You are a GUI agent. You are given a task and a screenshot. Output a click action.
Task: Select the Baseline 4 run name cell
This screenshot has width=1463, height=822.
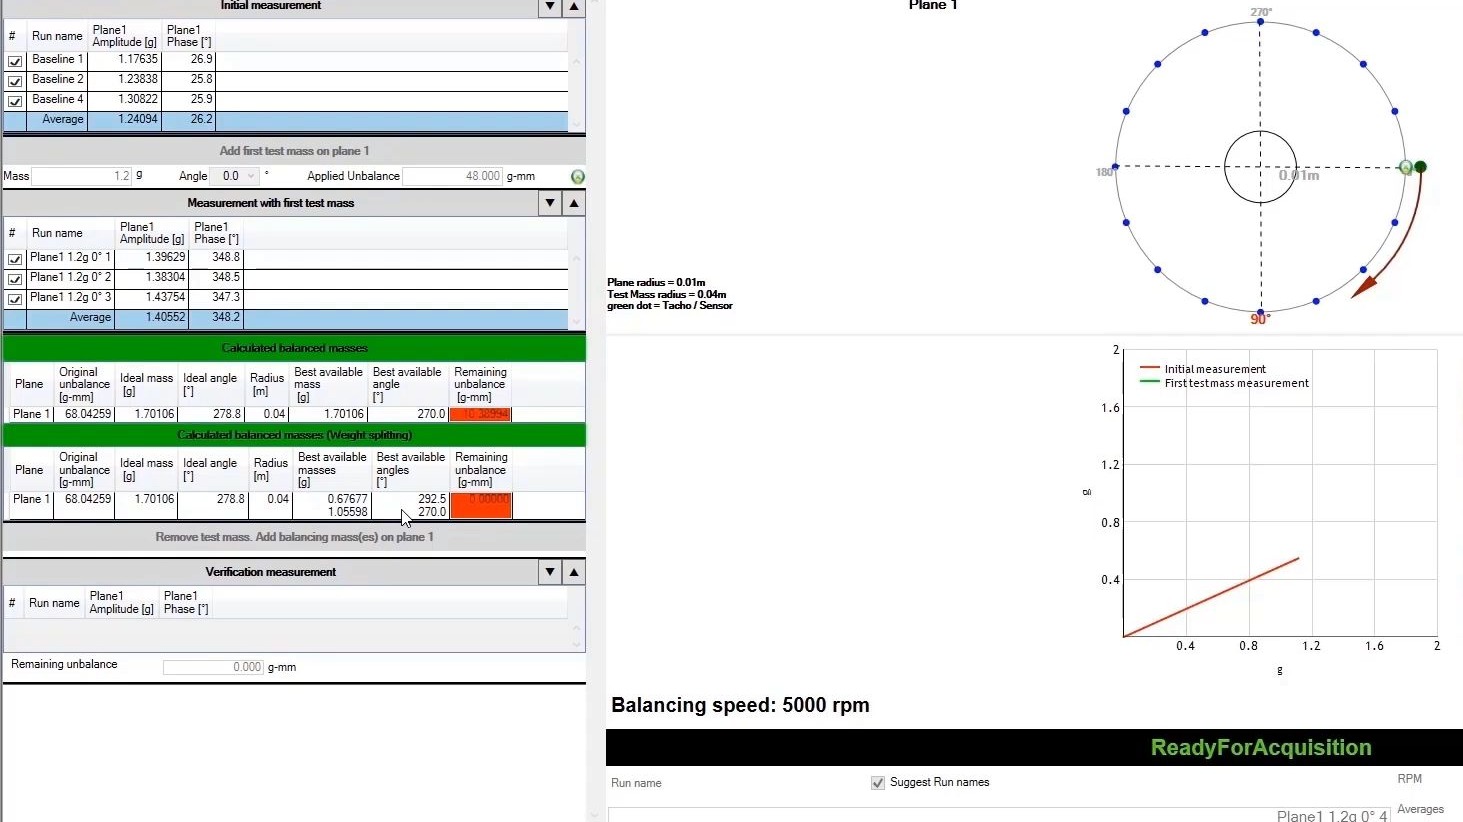point(57,100)
